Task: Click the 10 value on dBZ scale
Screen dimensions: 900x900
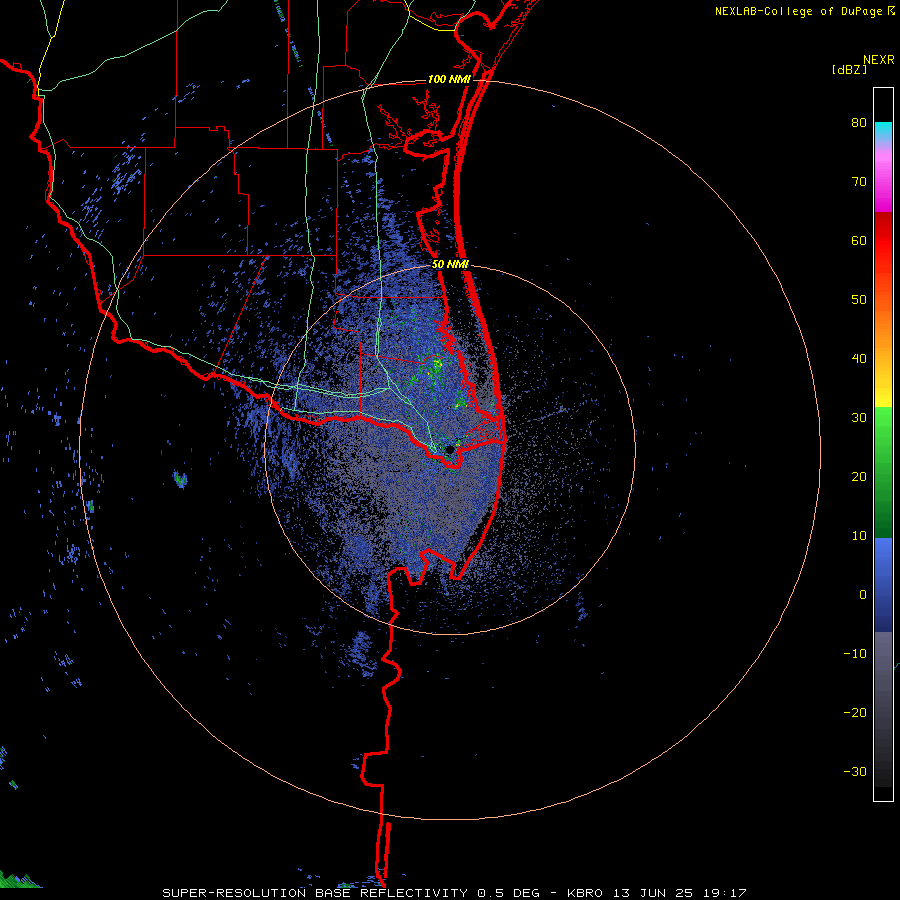Action: 859,536
